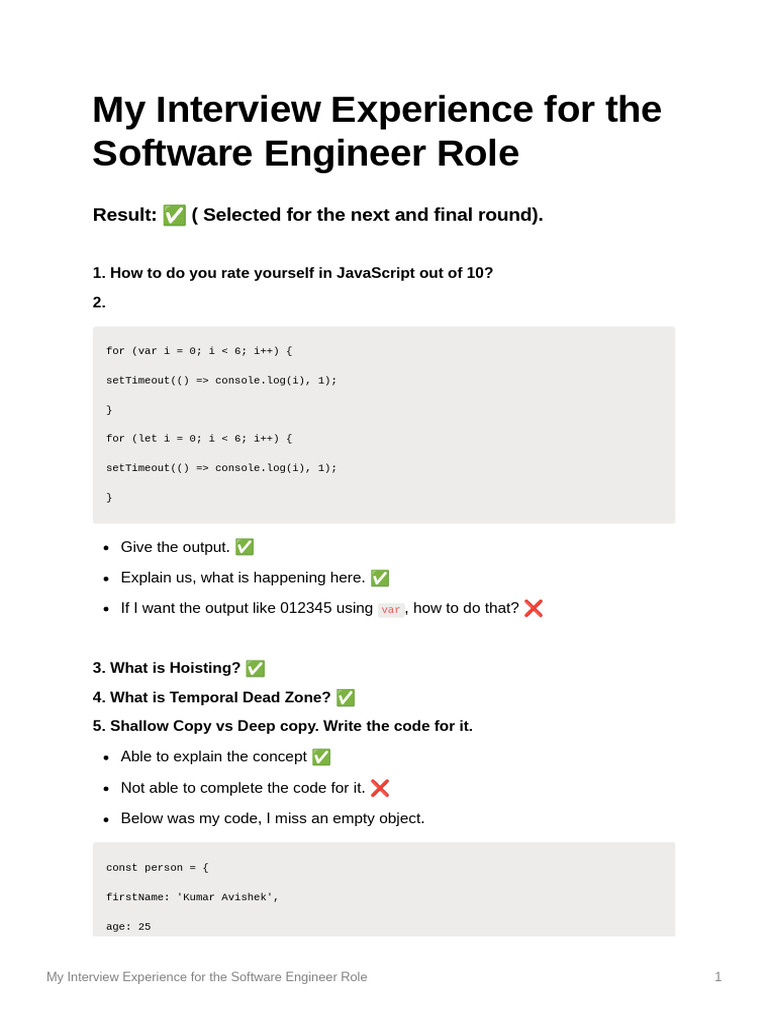Click the page number in the footer
This screenshot has height=1024, width=768.
718,977
